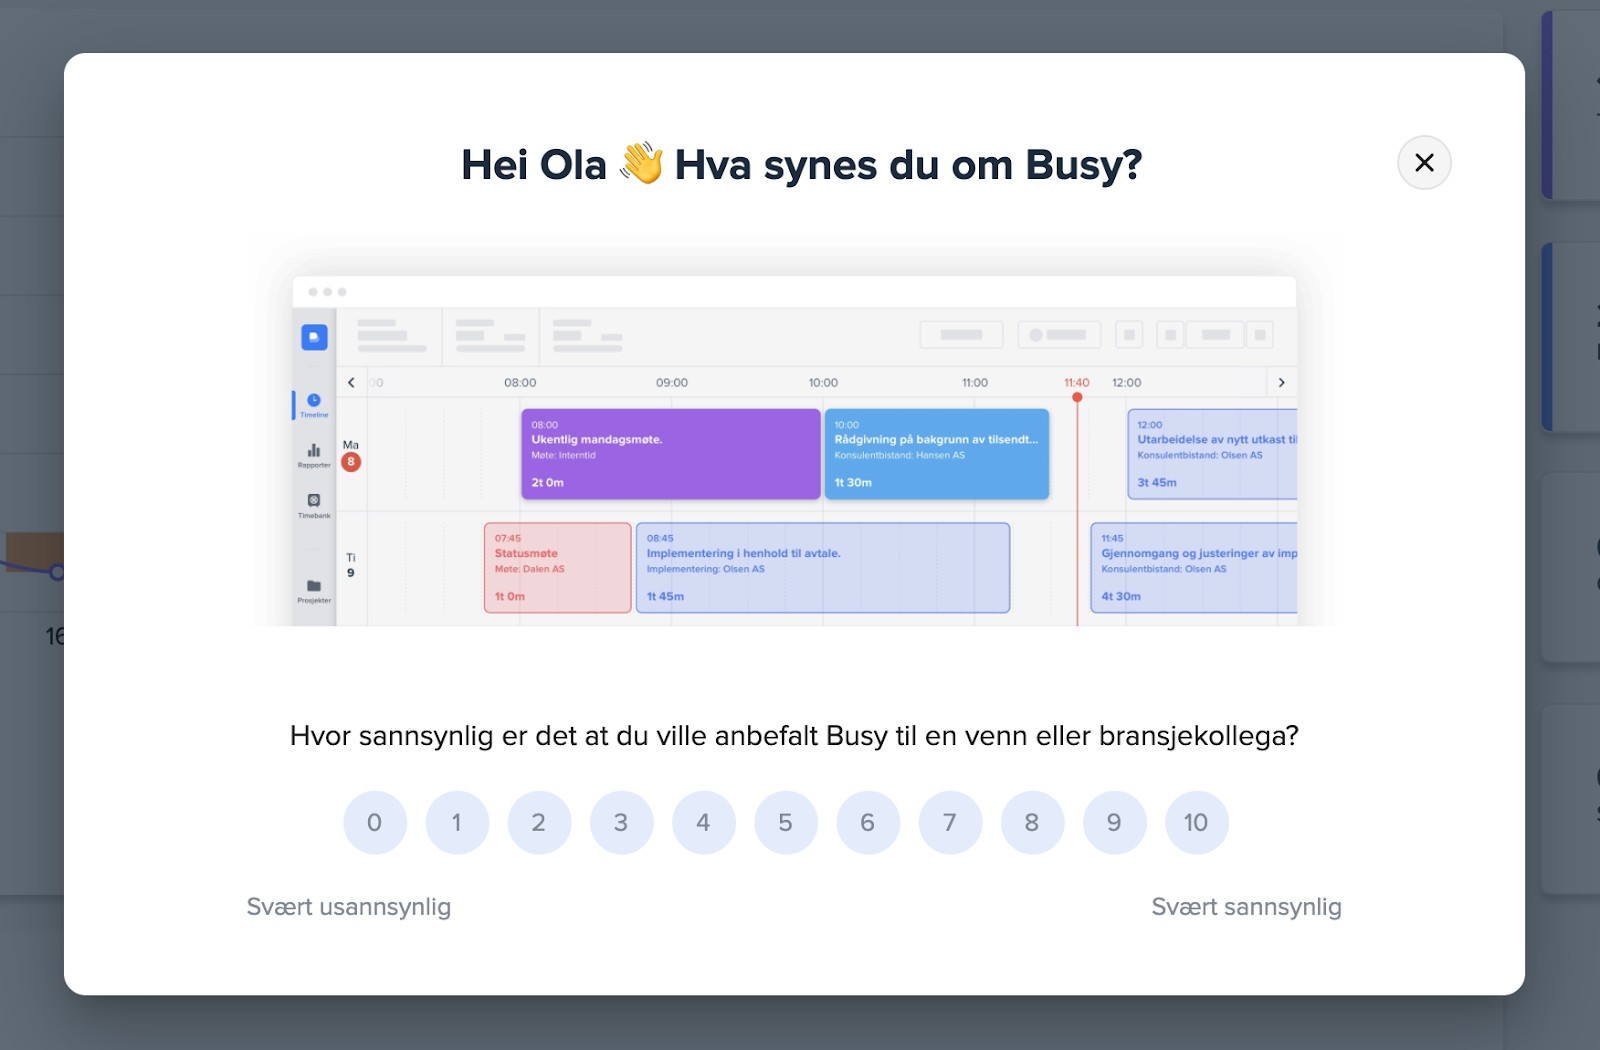This screenshot has height=1050, width=1600.
Task: Click the Busy timeline preview image
Action: 794,450
